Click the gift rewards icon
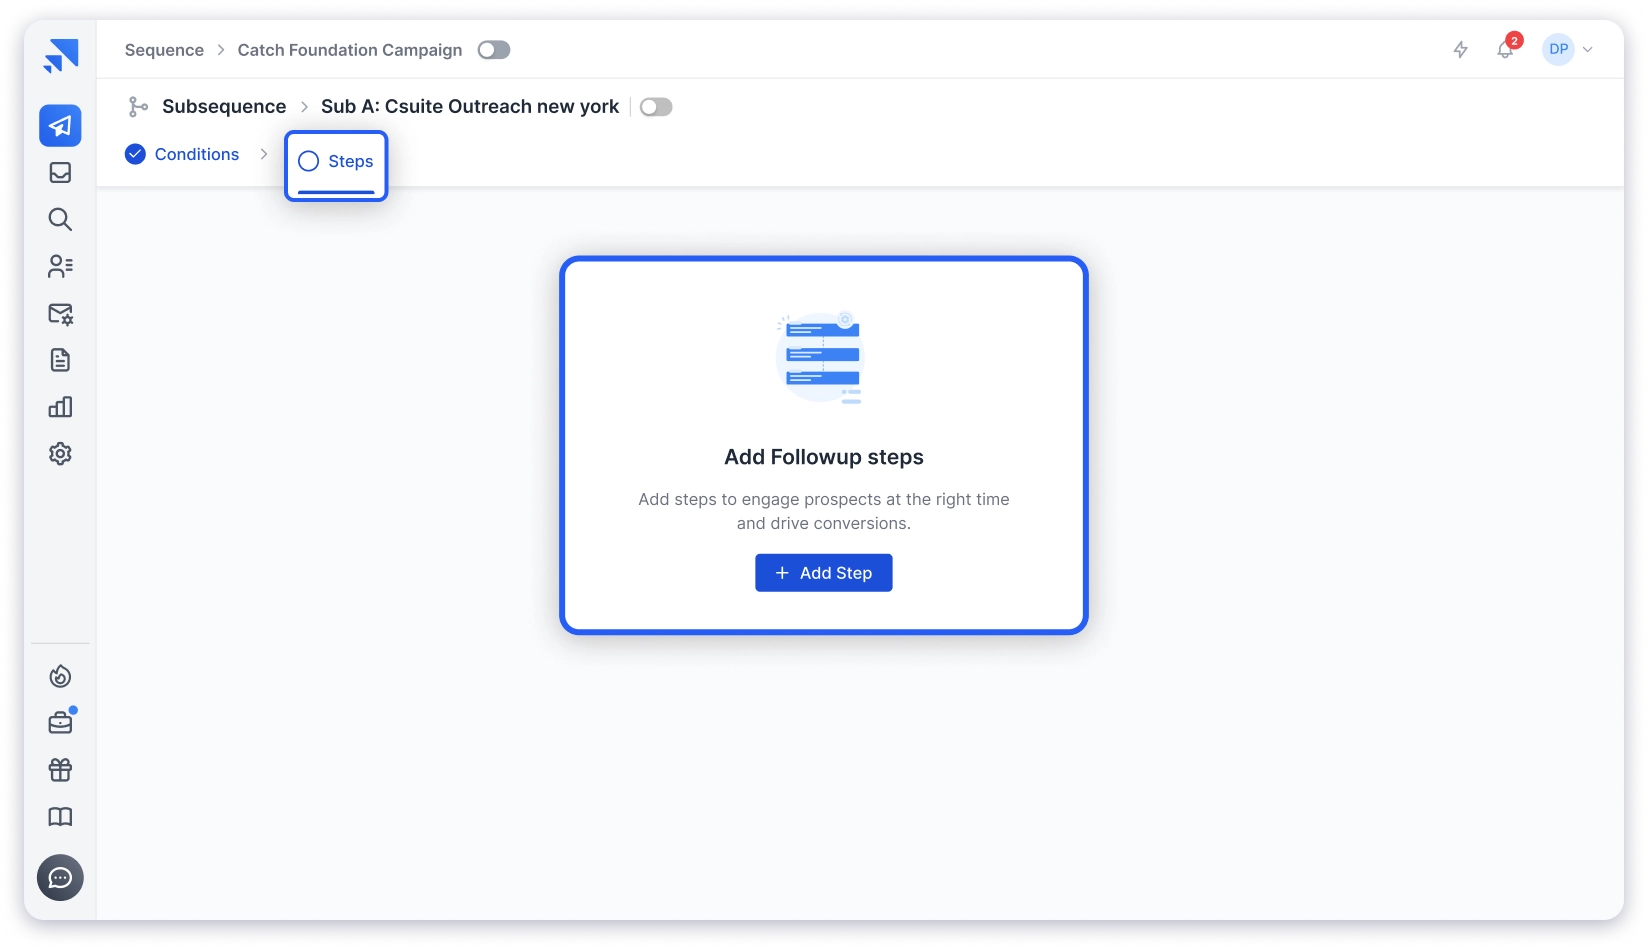 point(60,769)
